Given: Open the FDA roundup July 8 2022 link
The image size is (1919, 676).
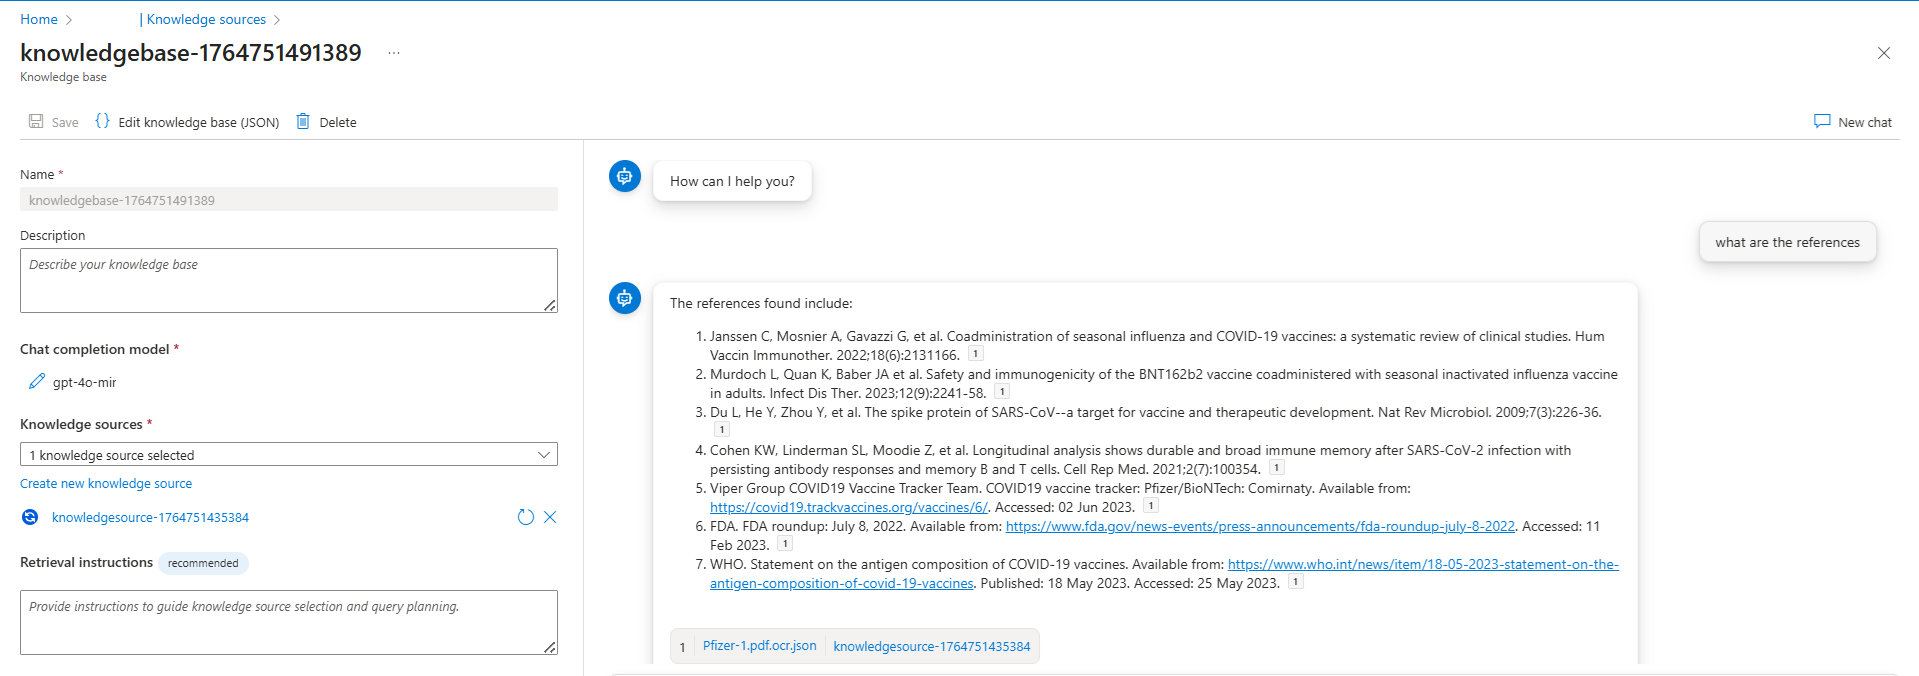Looking at the screenshot, I should tap(1260, 527).
